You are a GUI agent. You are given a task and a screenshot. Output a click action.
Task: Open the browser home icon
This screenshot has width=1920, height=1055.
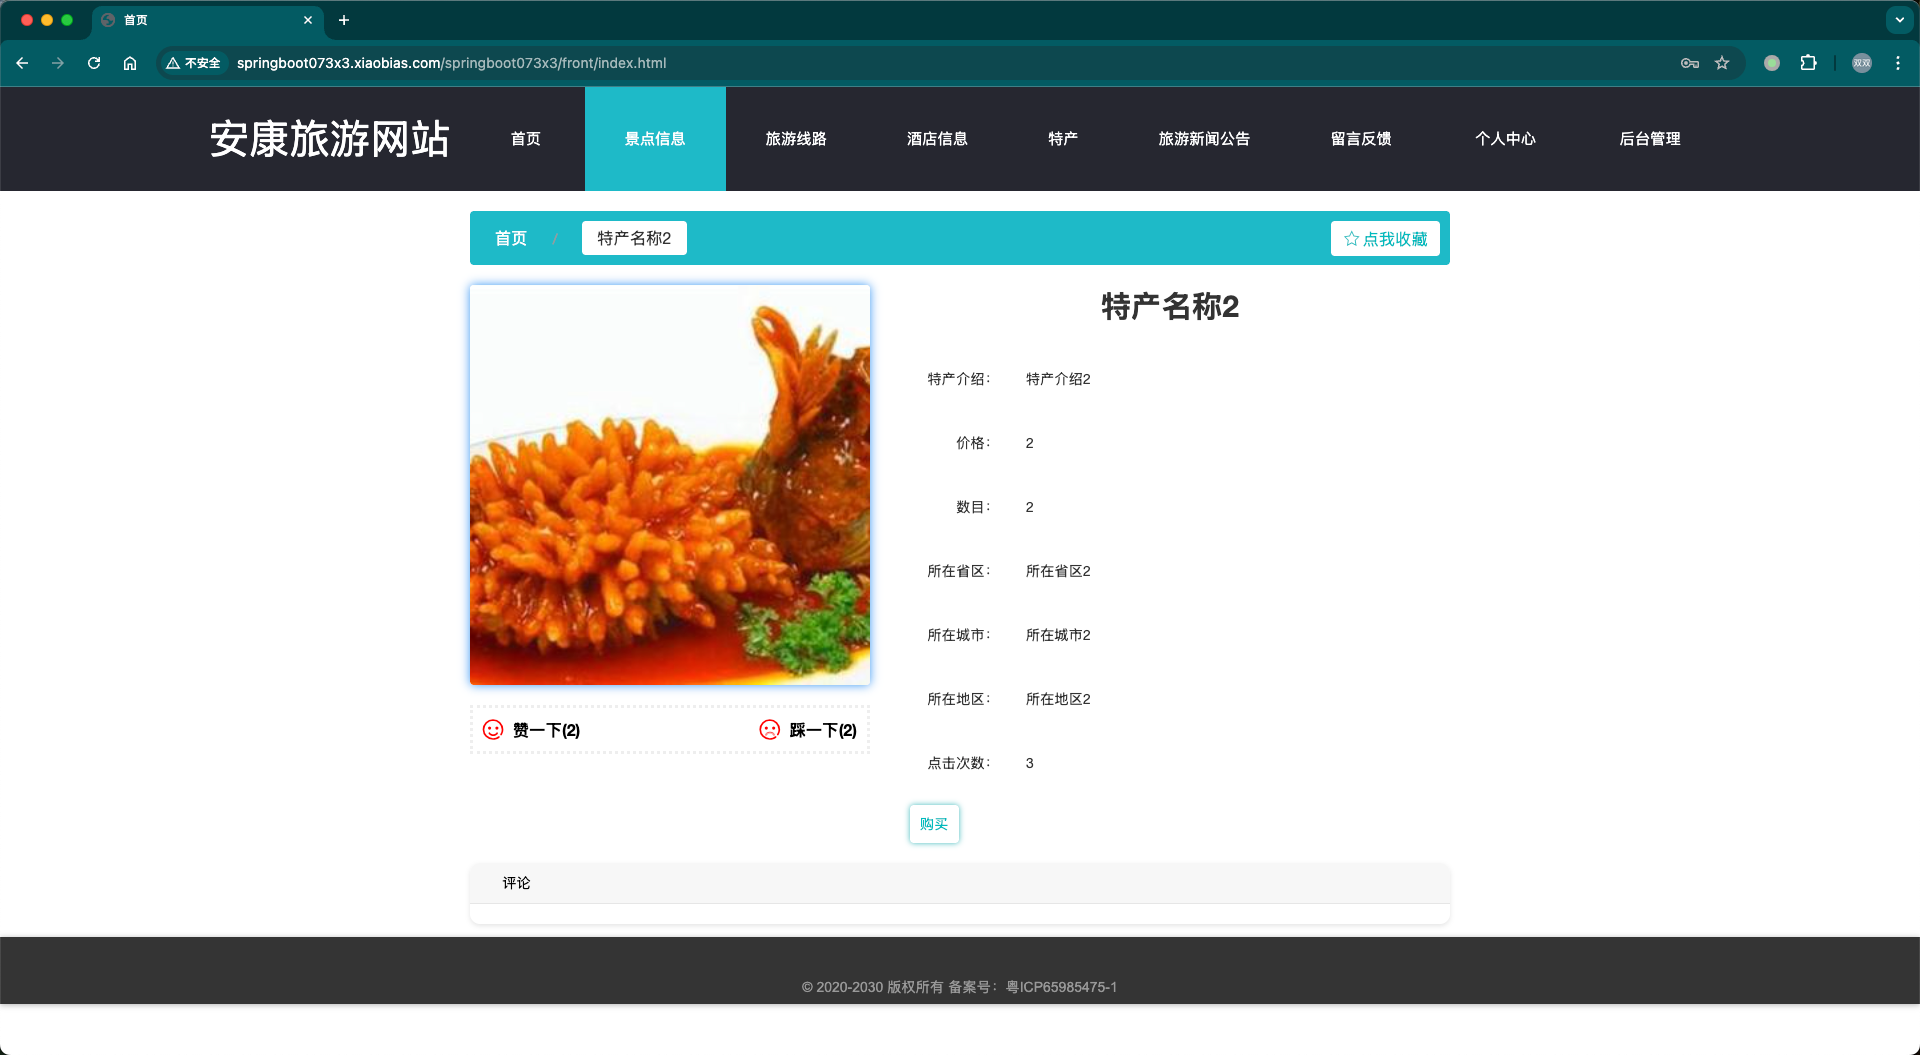[130, 63]
